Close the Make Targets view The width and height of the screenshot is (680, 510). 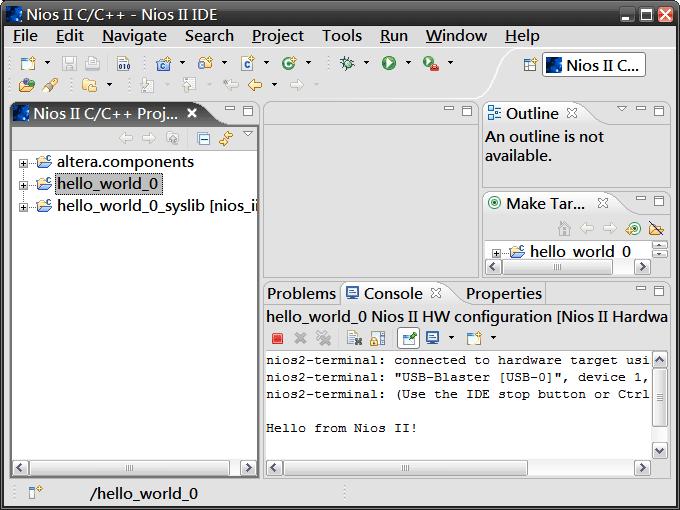[x=603, y=203]
